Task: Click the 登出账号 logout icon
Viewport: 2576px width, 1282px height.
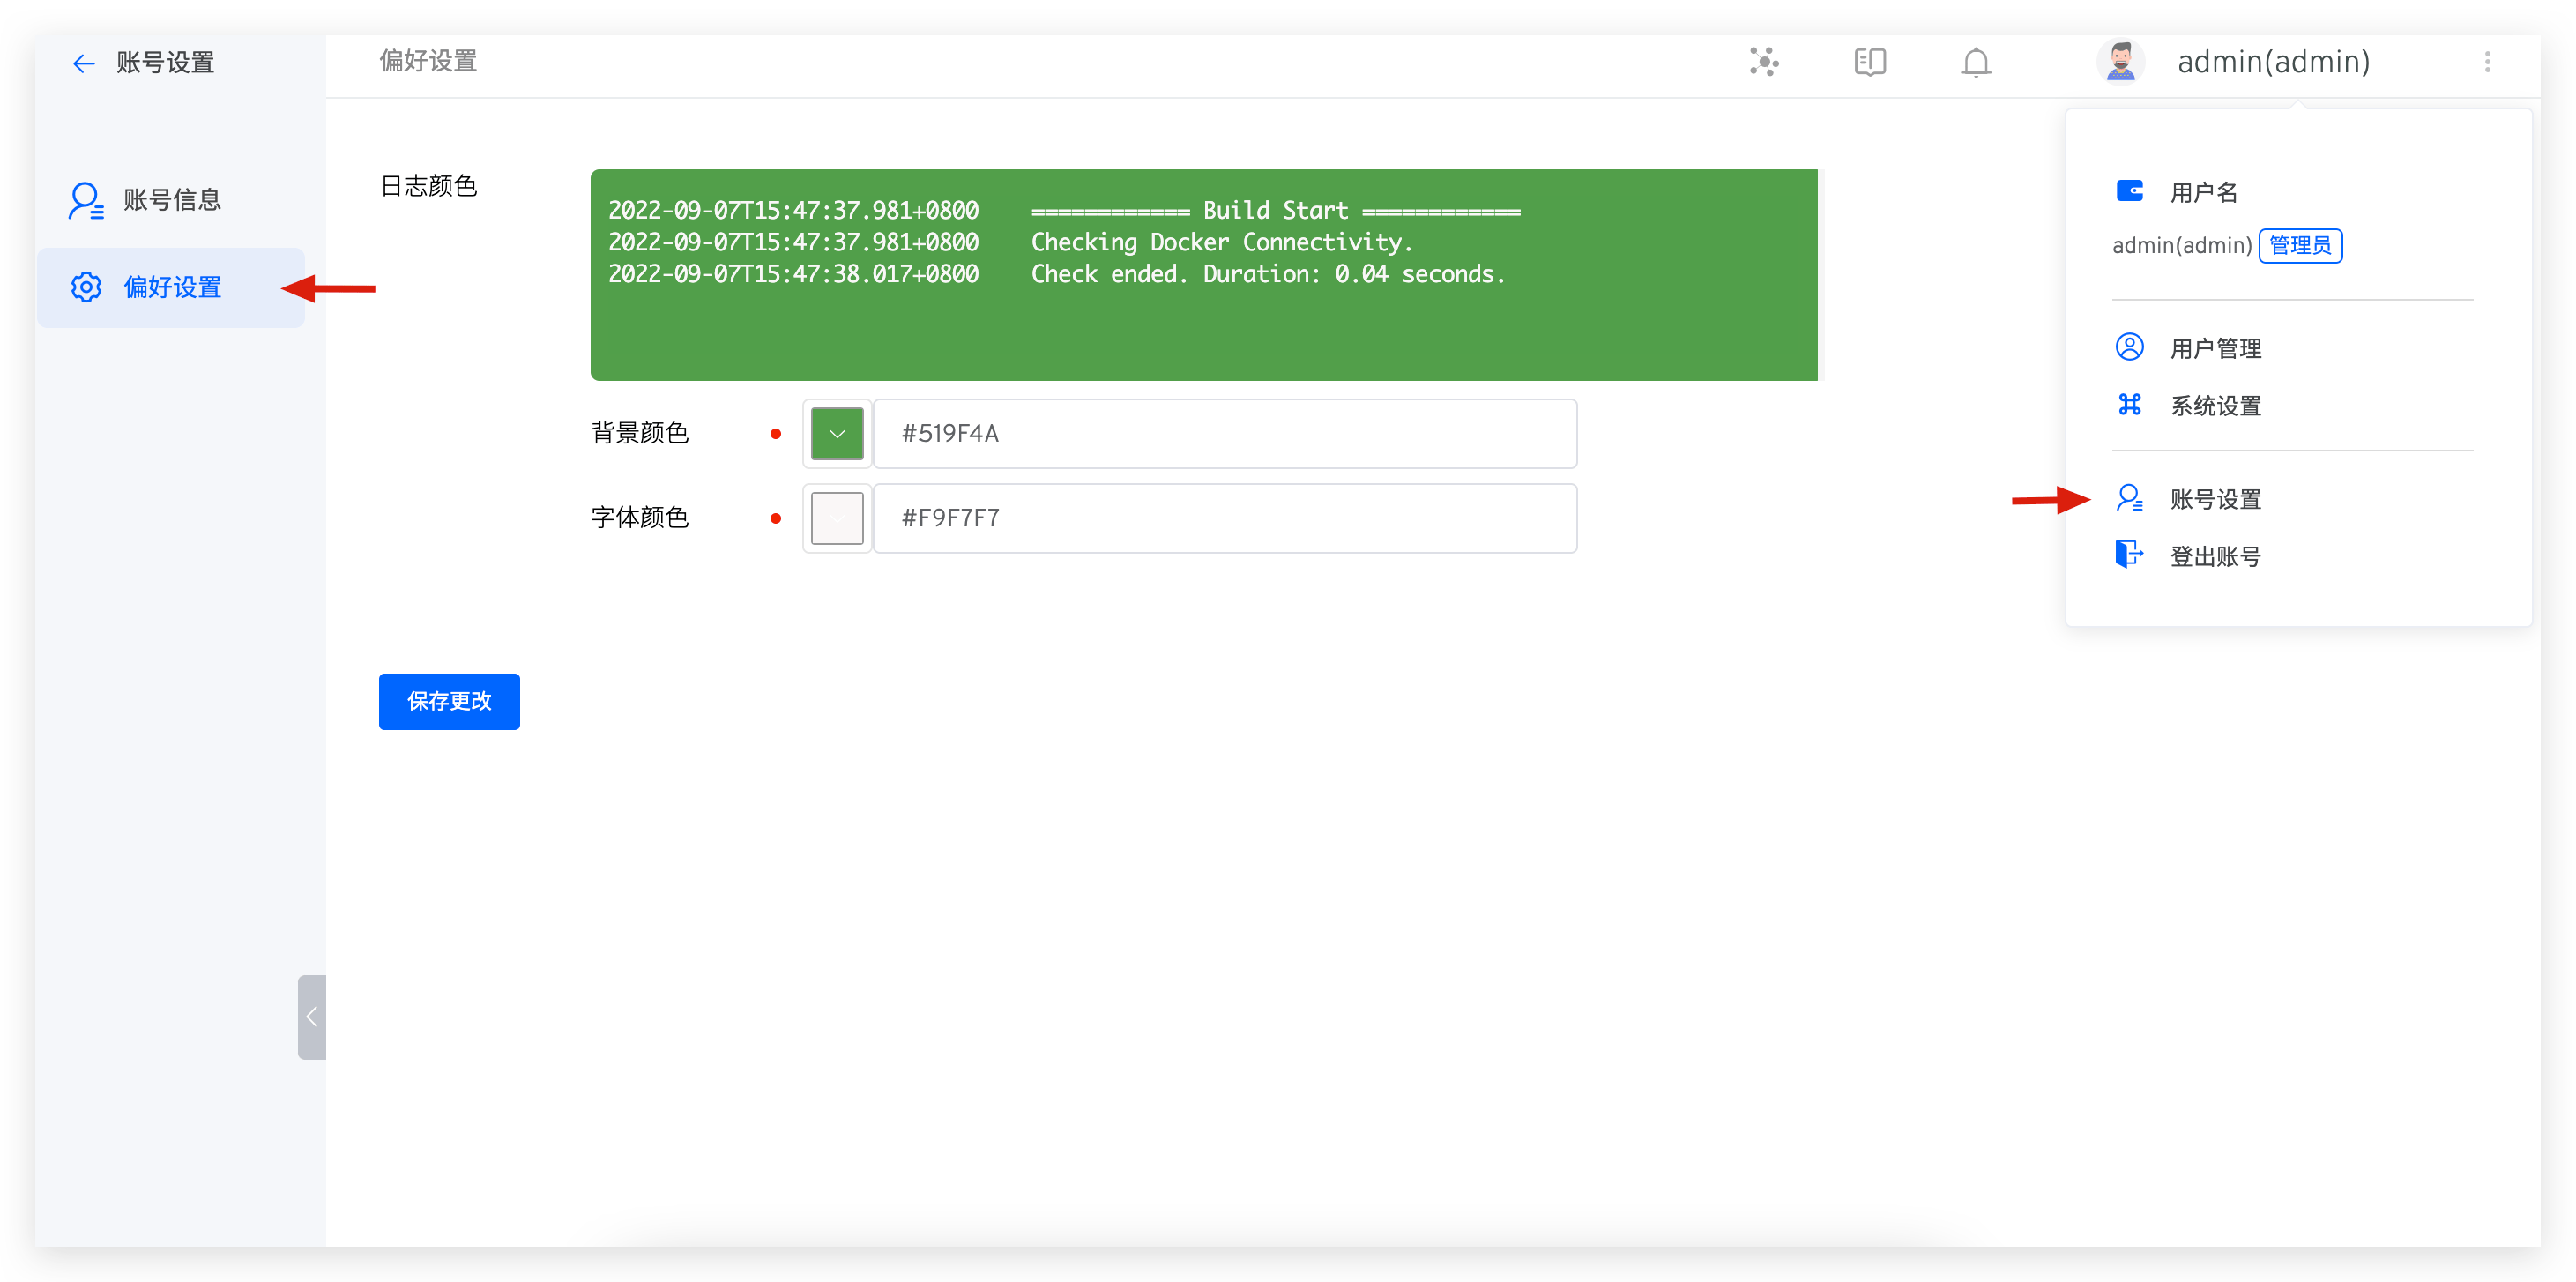Action: pos(2129,555)
